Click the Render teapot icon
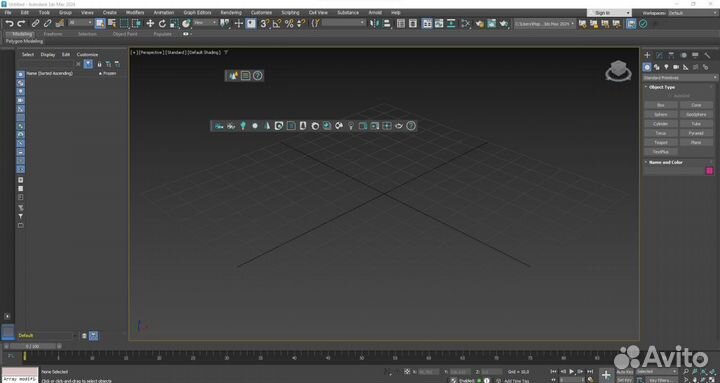 [504, 23]
